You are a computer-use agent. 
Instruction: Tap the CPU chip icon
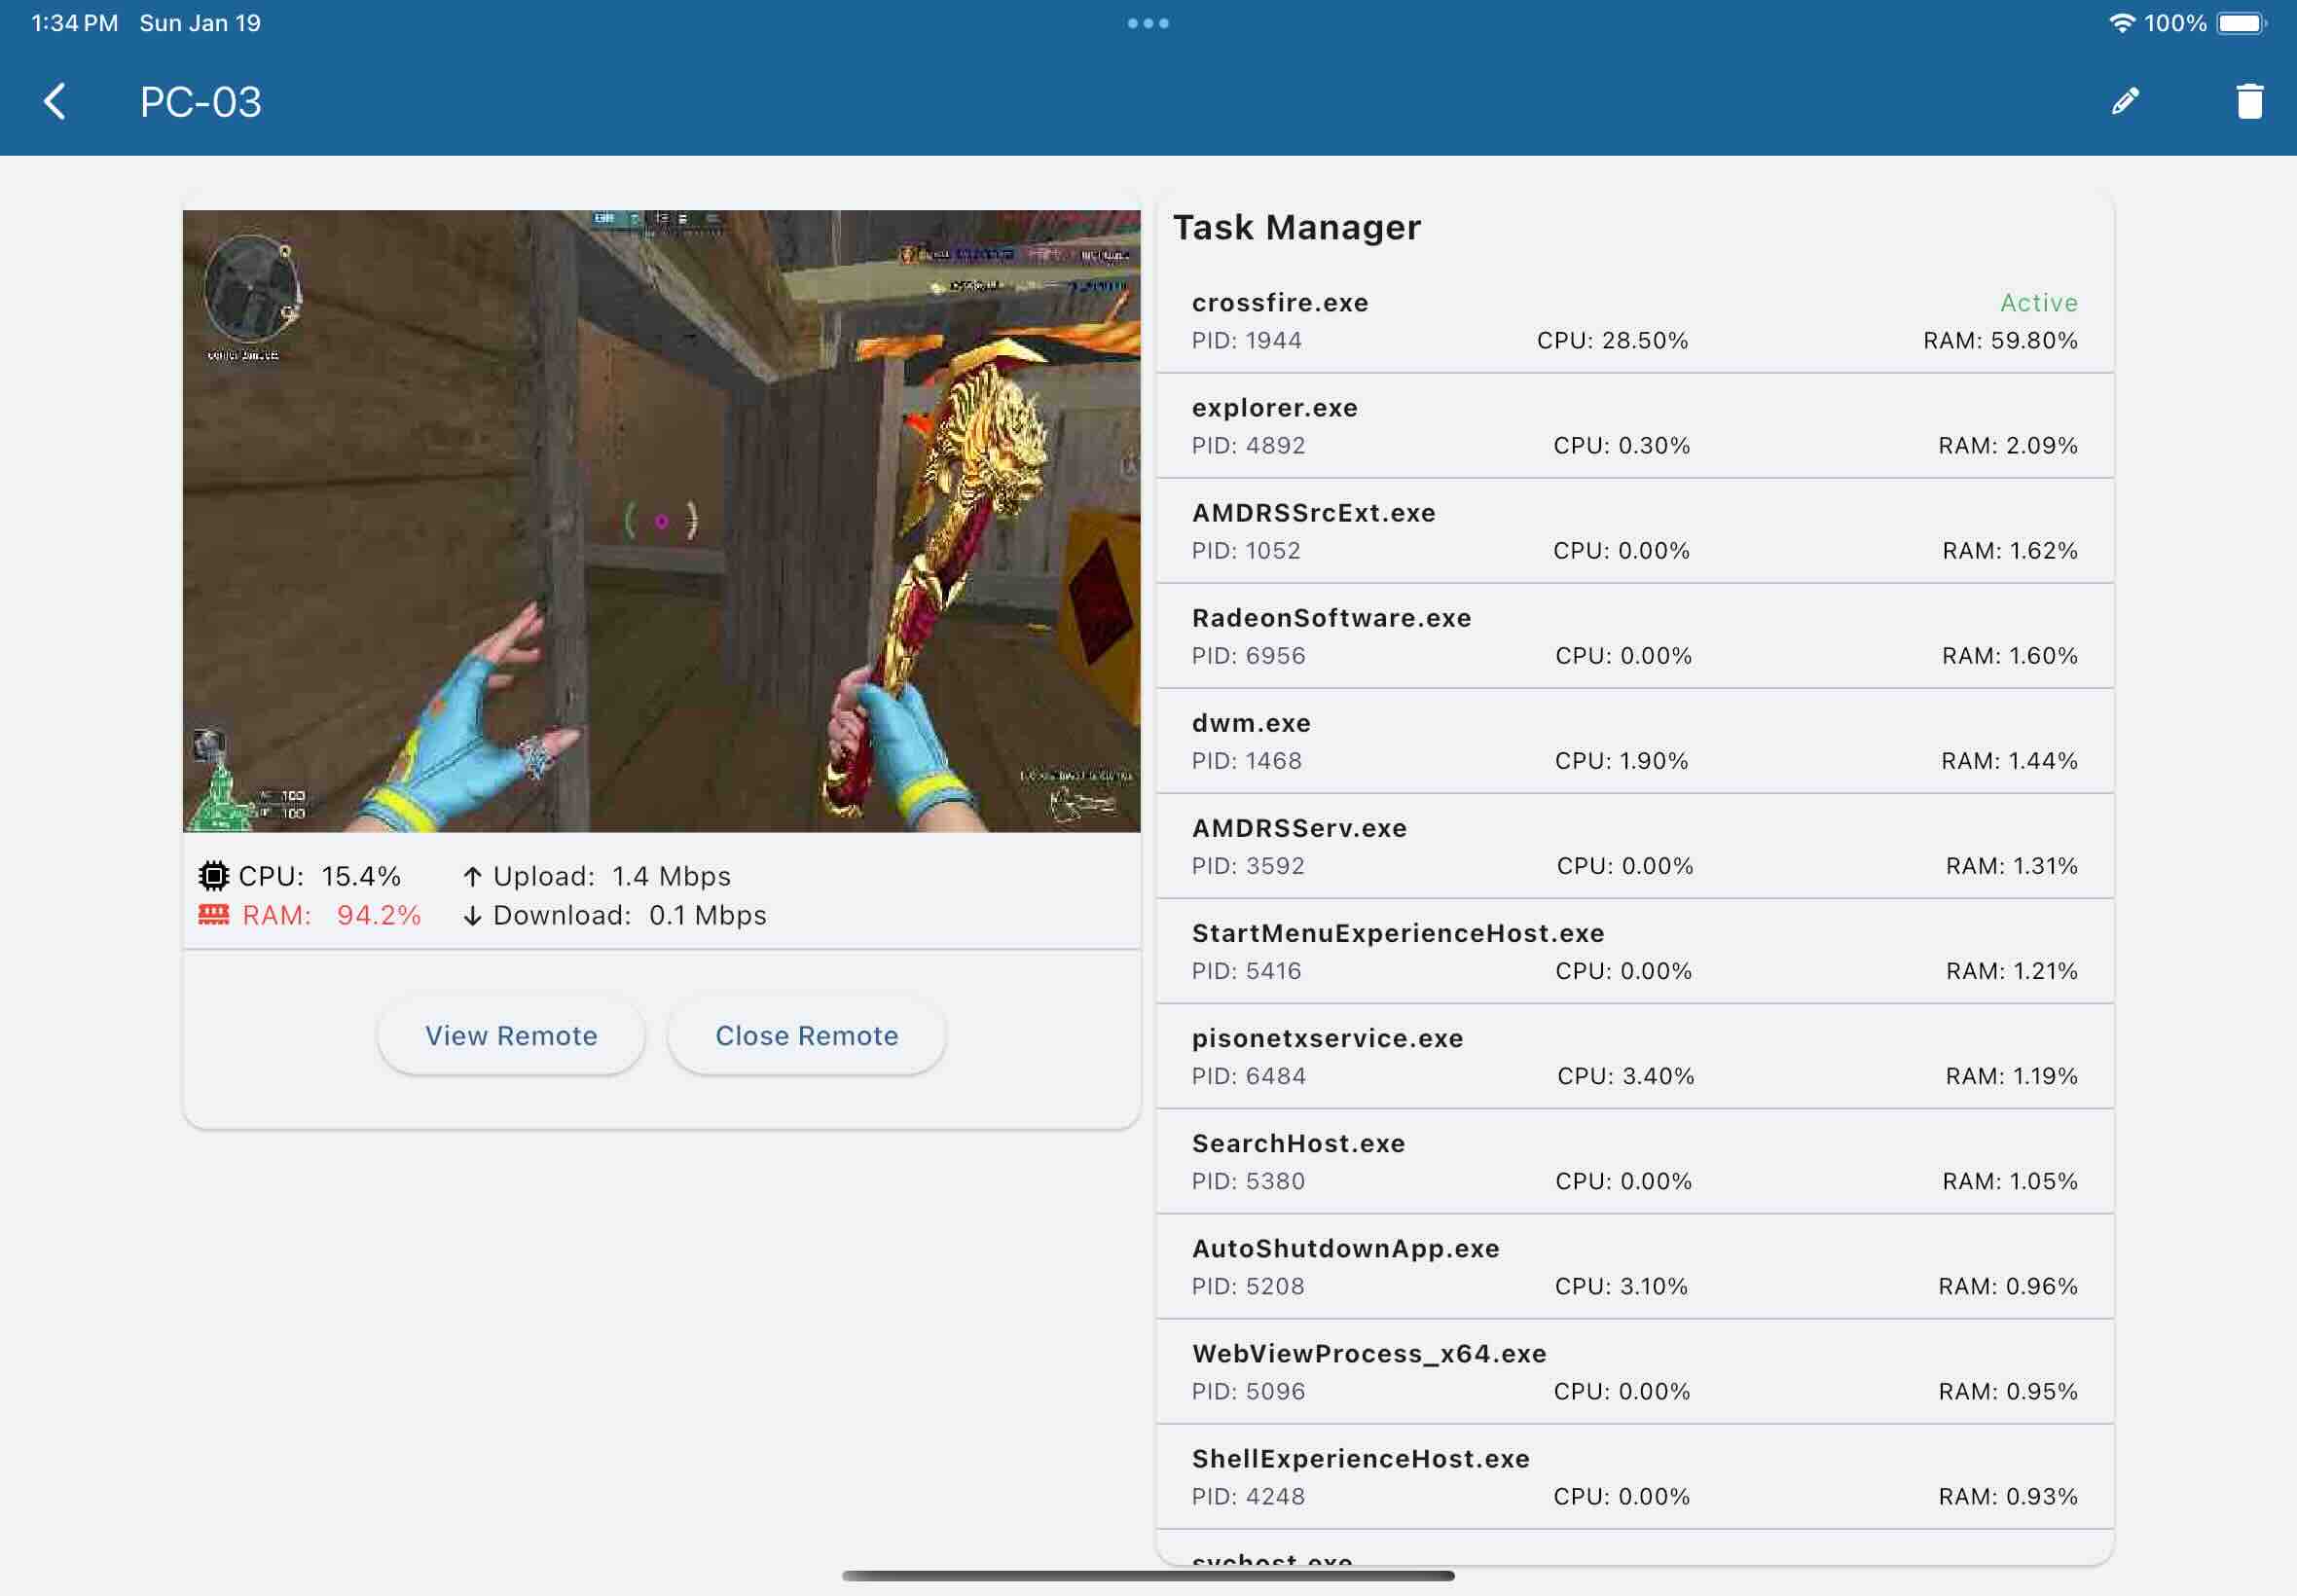213,876
